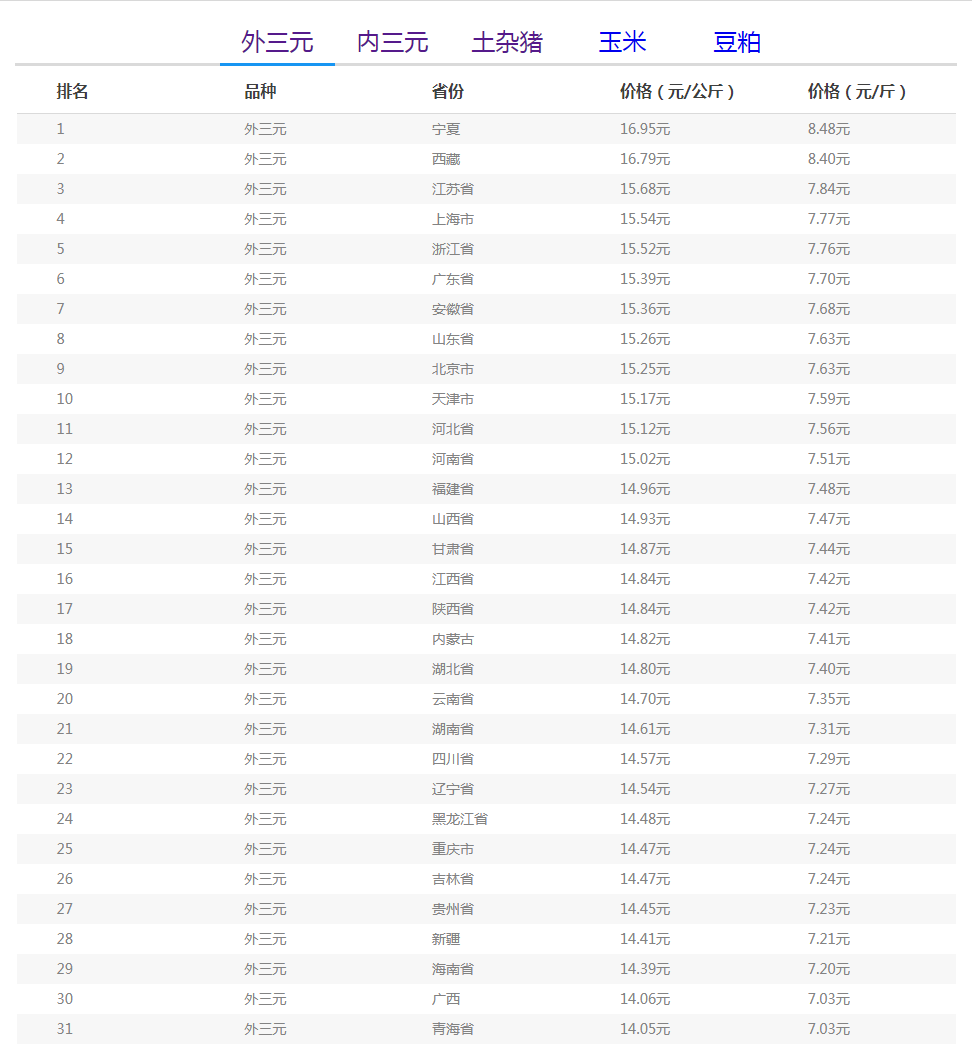
Task: Open the 内三元 tab
Action: (392, 42)
